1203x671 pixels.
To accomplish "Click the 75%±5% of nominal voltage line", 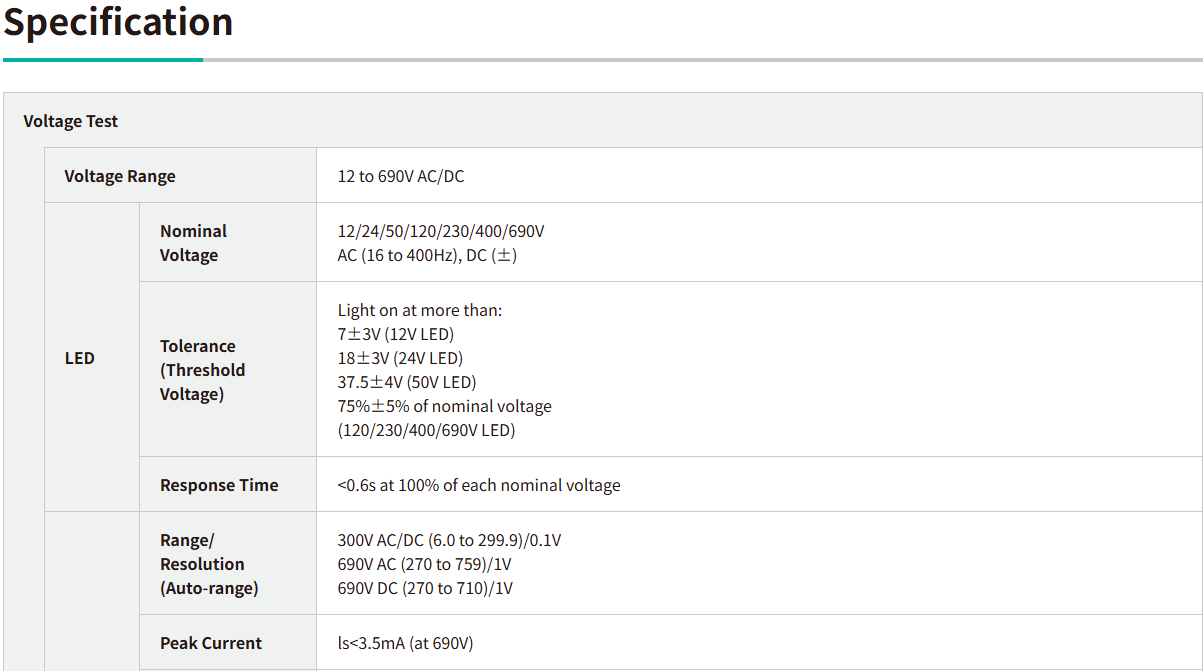I will [445, 406].
